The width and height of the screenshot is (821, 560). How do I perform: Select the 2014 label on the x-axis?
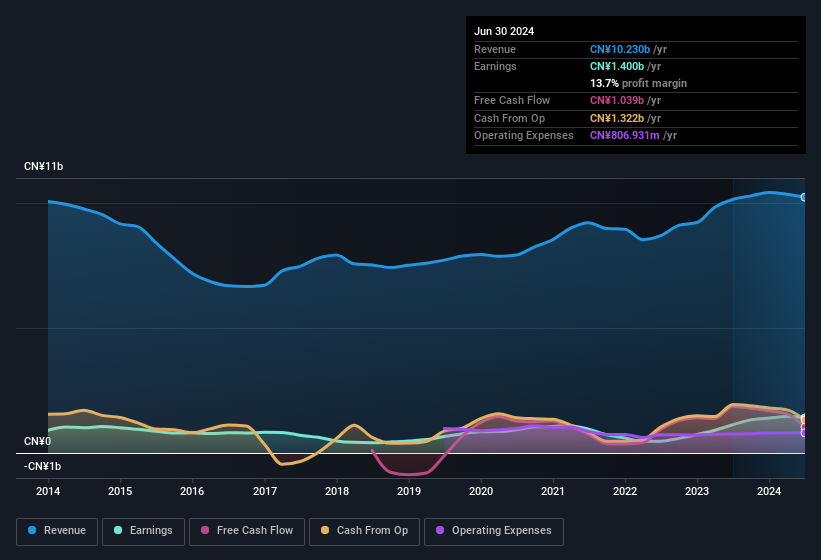click(48, 491)
